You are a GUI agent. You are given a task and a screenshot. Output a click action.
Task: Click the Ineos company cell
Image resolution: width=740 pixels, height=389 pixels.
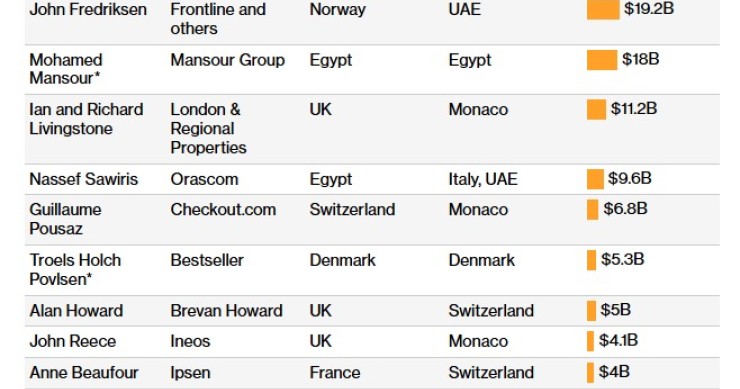click(190, 341)
